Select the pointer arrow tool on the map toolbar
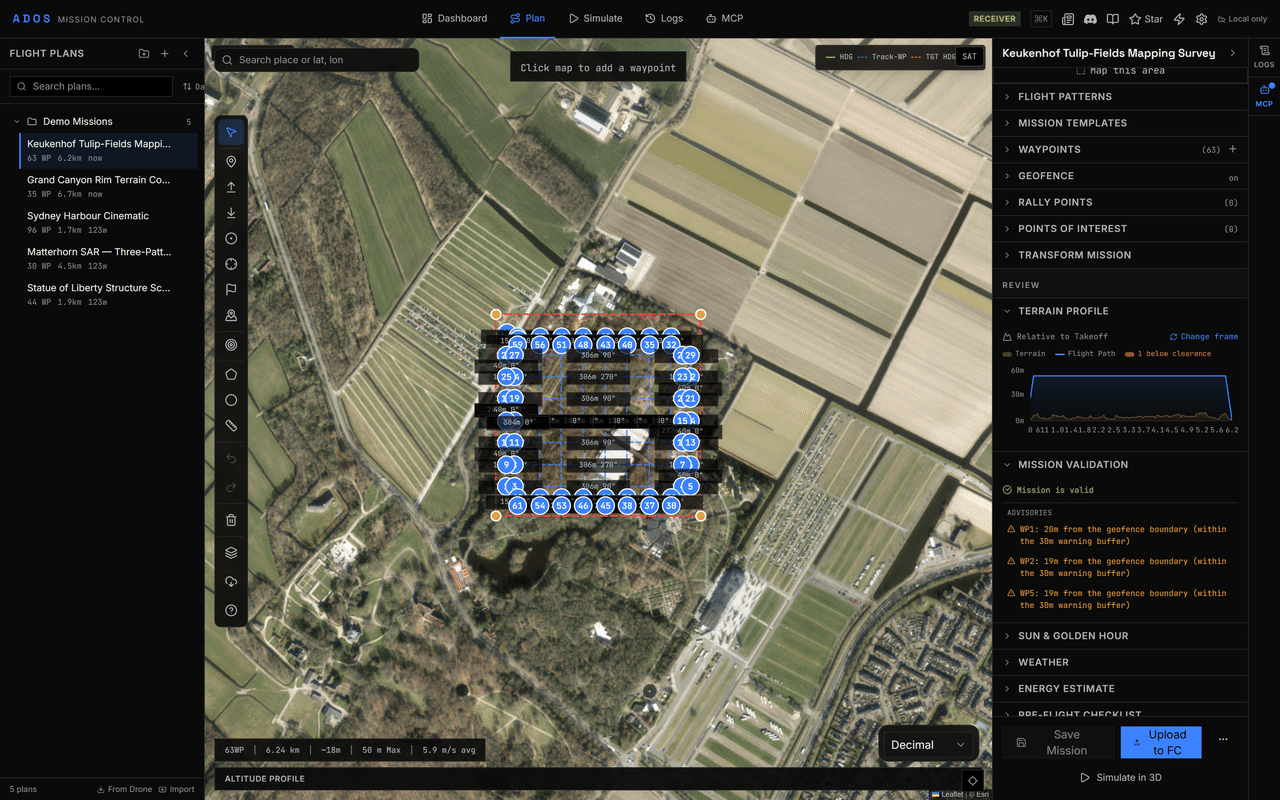Viewport: 1280px width, 800px height. click(231, 132)
